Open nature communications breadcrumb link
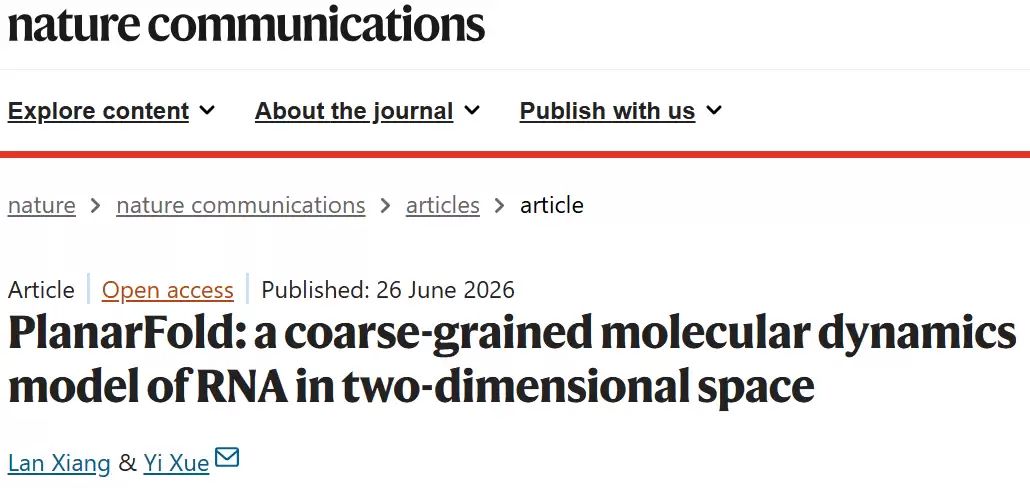Screen dimensions: 1030x488 pyautogui.click(x=241, y=206)
